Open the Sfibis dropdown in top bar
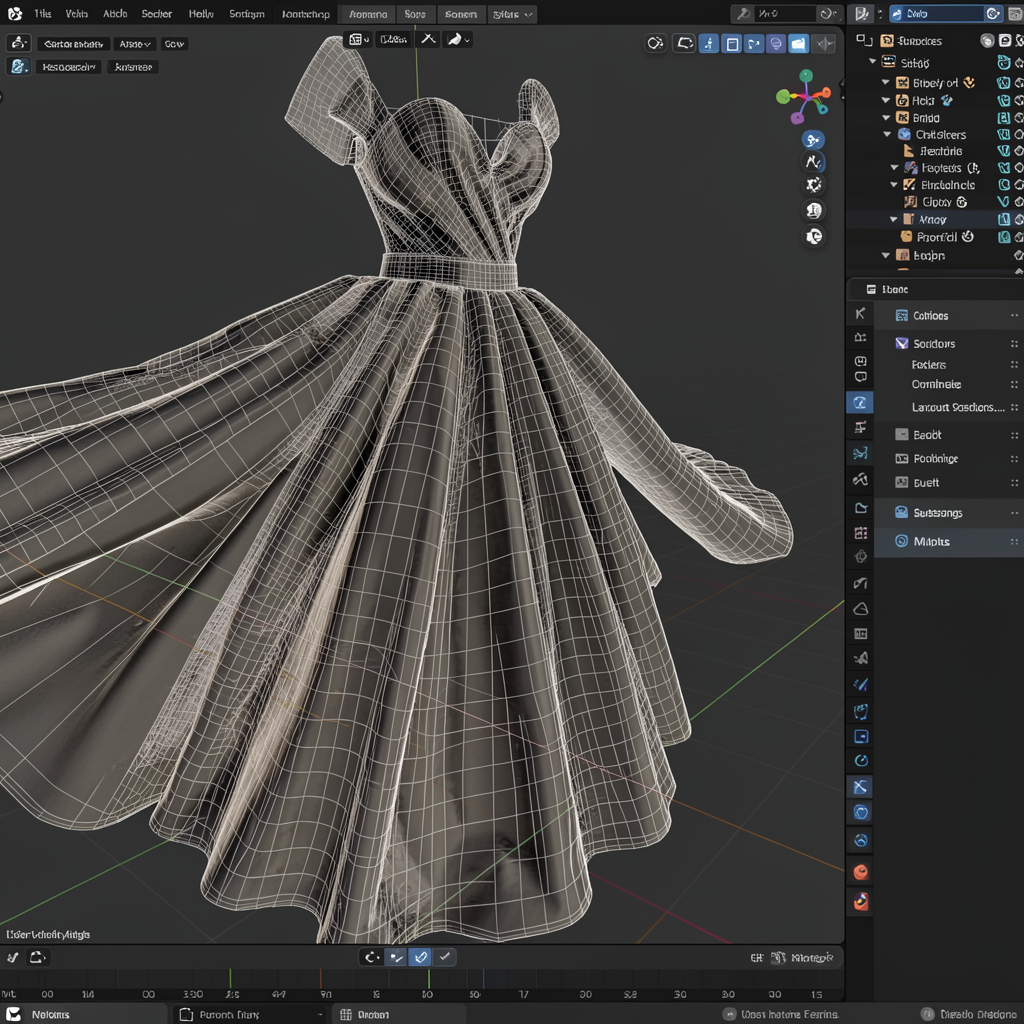The image size is (1024, 1024). (512, 14)
